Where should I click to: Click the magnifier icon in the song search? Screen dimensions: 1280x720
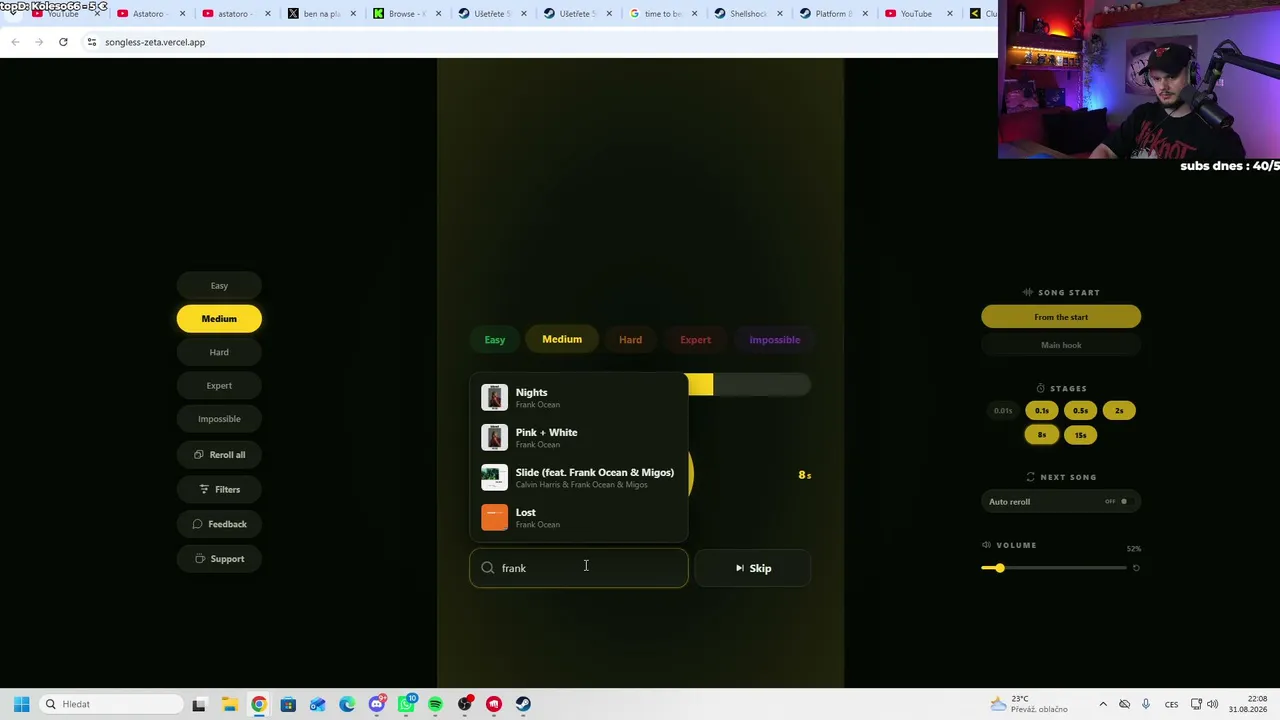click(x=488, y=568)
